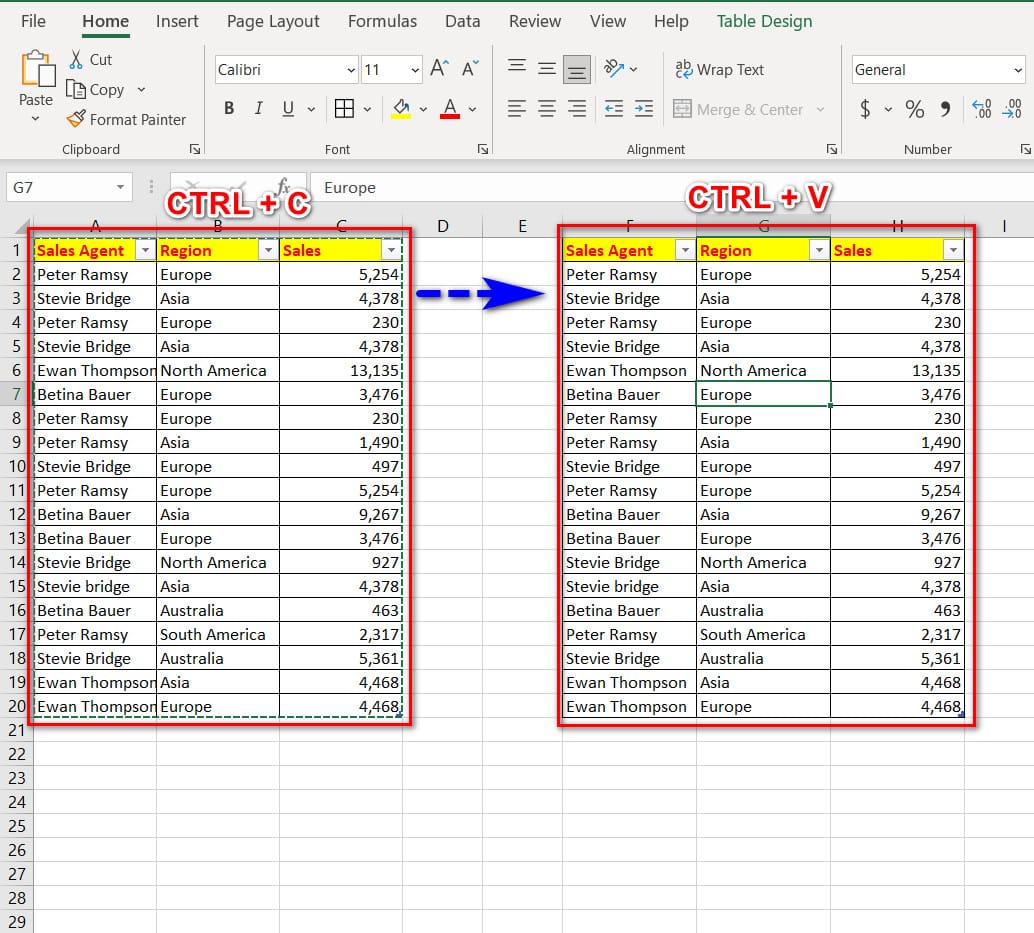Click the Copy button
This screenshot has width=1034, height=933.
click(x=96, y=89)
